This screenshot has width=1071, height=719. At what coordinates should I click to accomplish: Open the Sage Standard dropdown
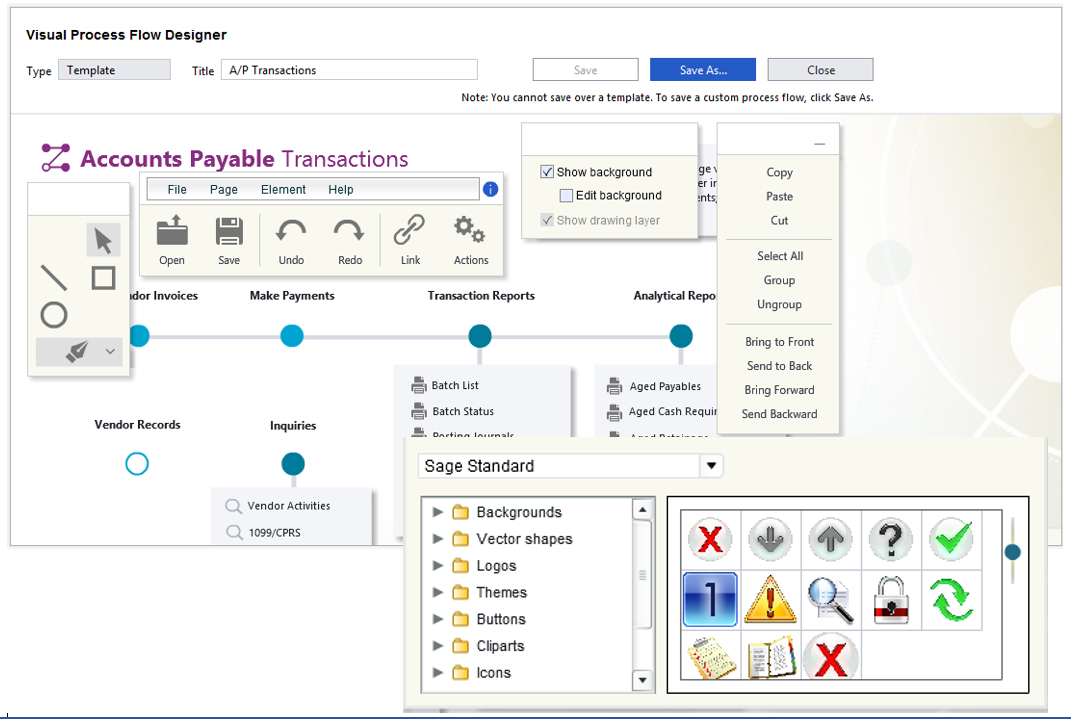point(711,466)
